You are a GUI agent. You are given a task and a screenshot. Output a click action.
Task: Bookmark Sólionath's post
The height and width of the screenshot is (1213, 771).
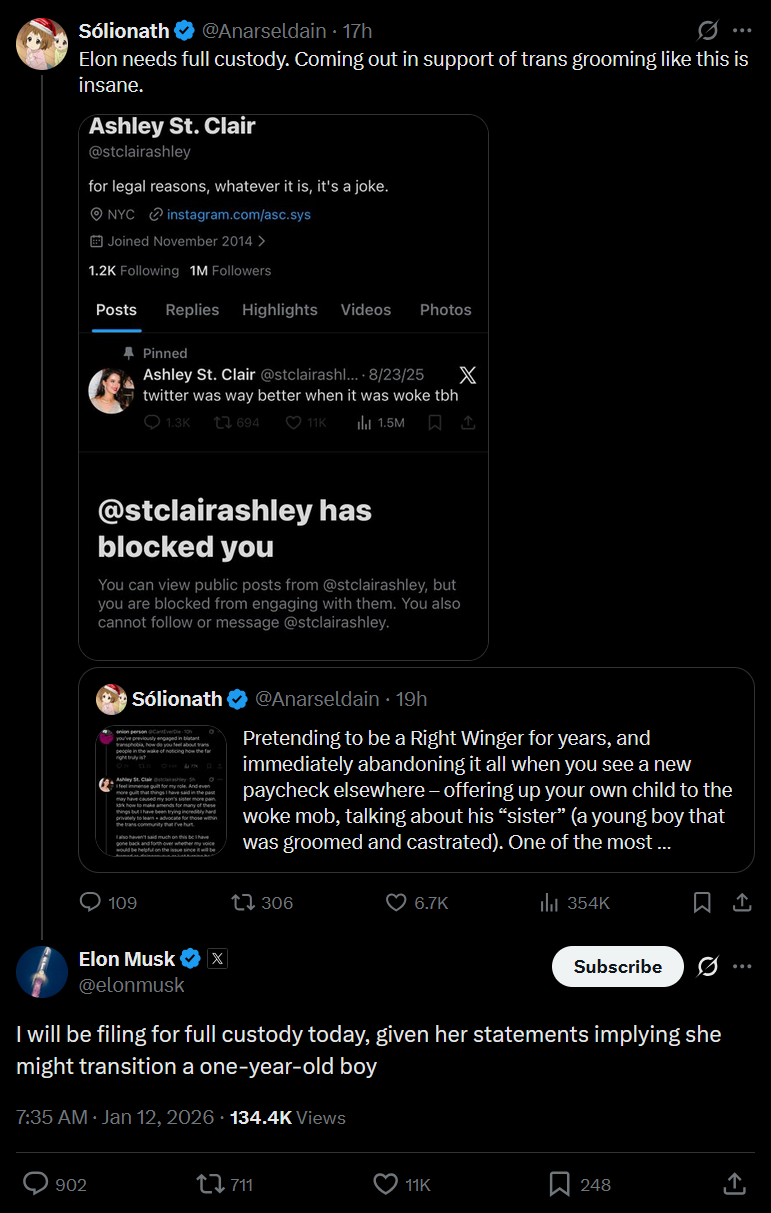[x=702, y=903]
